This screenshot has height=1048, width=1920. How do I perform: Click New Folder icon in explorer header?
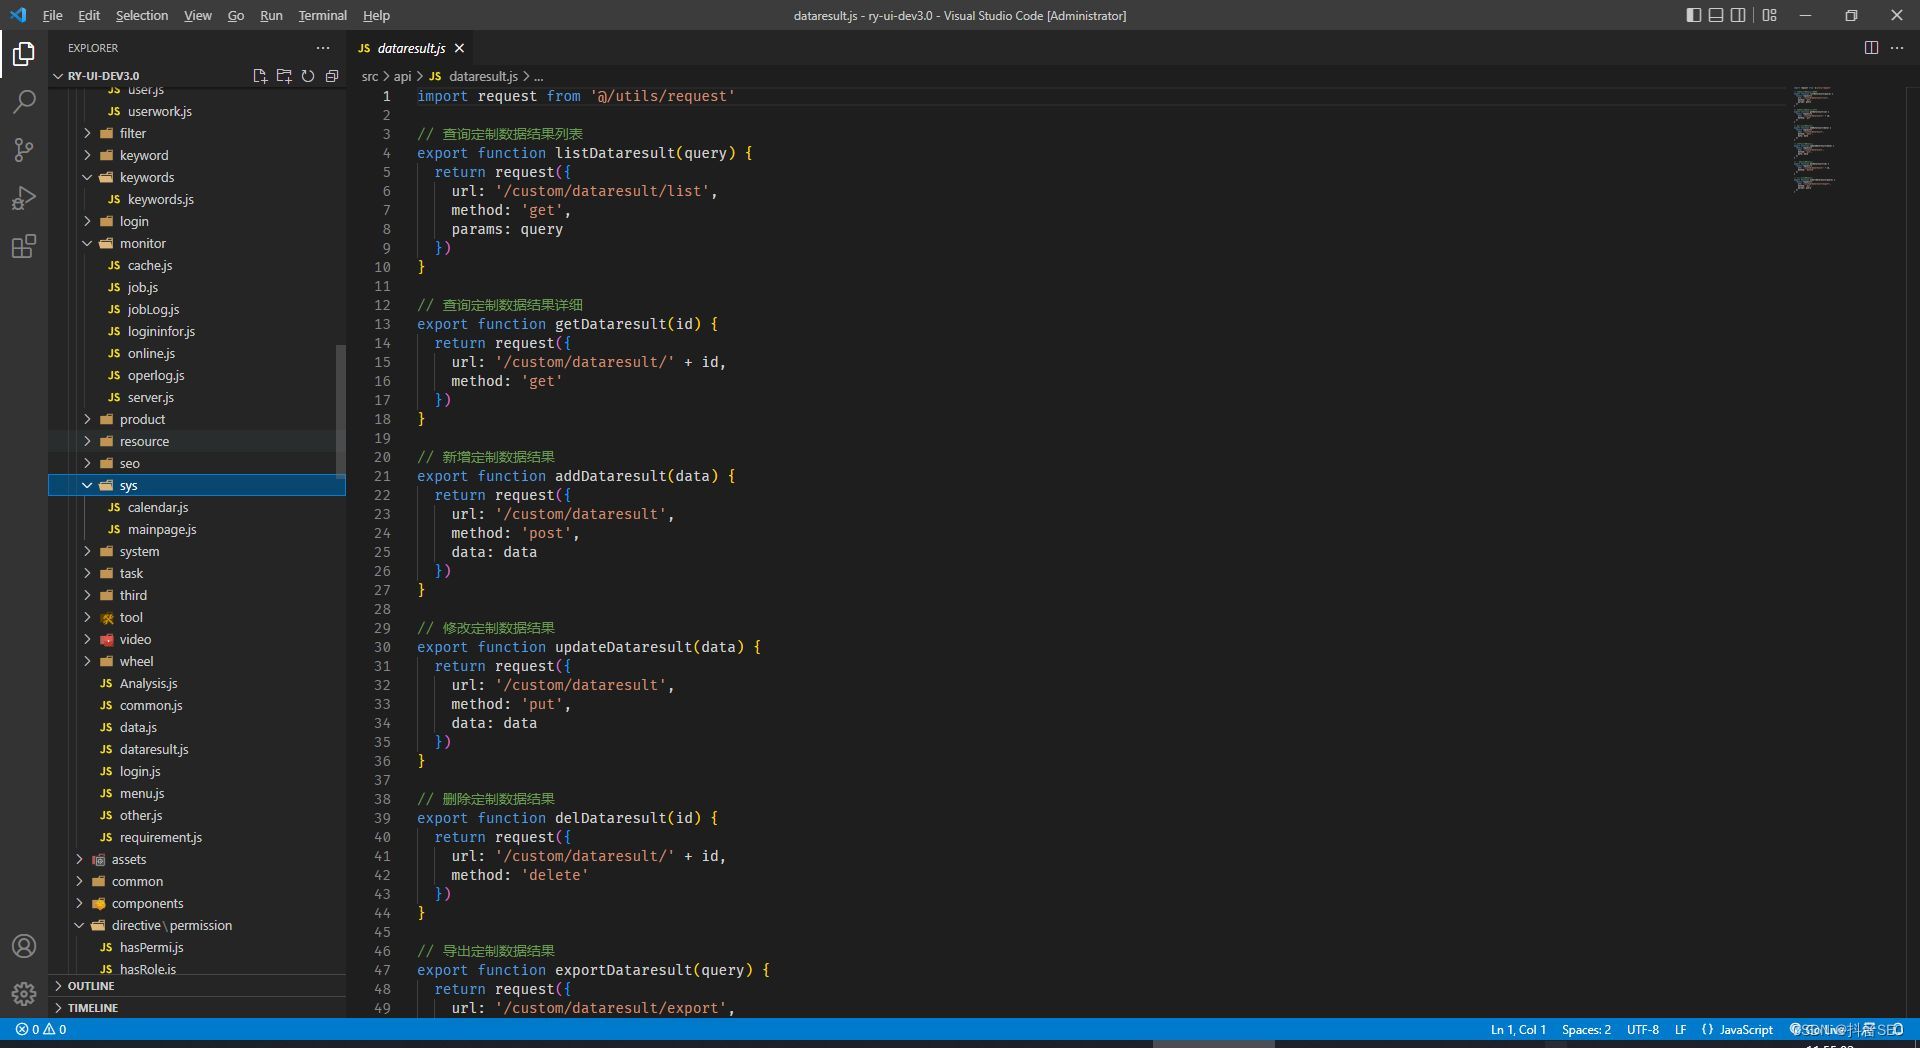(284, 76)
